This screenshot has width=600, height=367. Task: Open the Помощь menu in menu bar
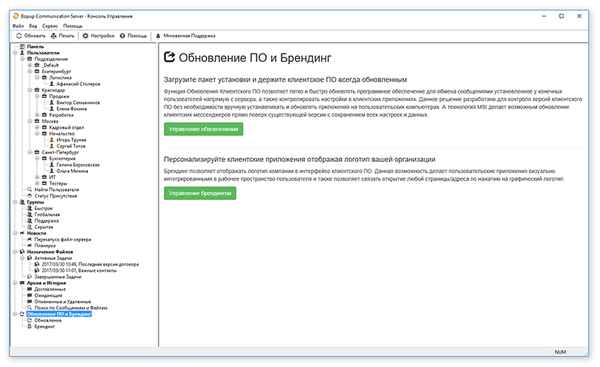73,26
